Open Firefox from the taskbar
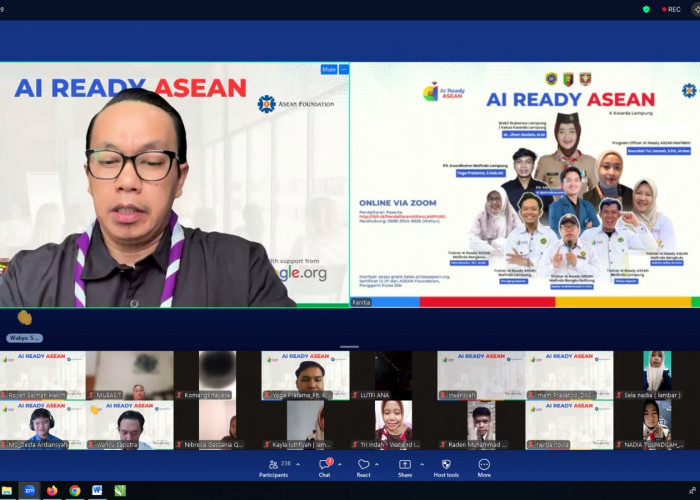Screen dimensions: 700x500 coord(52,491)
